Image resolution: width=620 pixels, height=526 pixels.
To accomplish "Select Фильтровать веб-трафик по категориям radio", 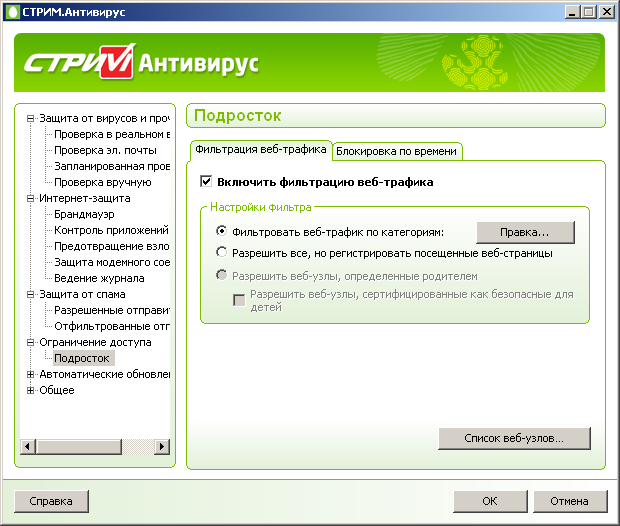I will 221,231.
